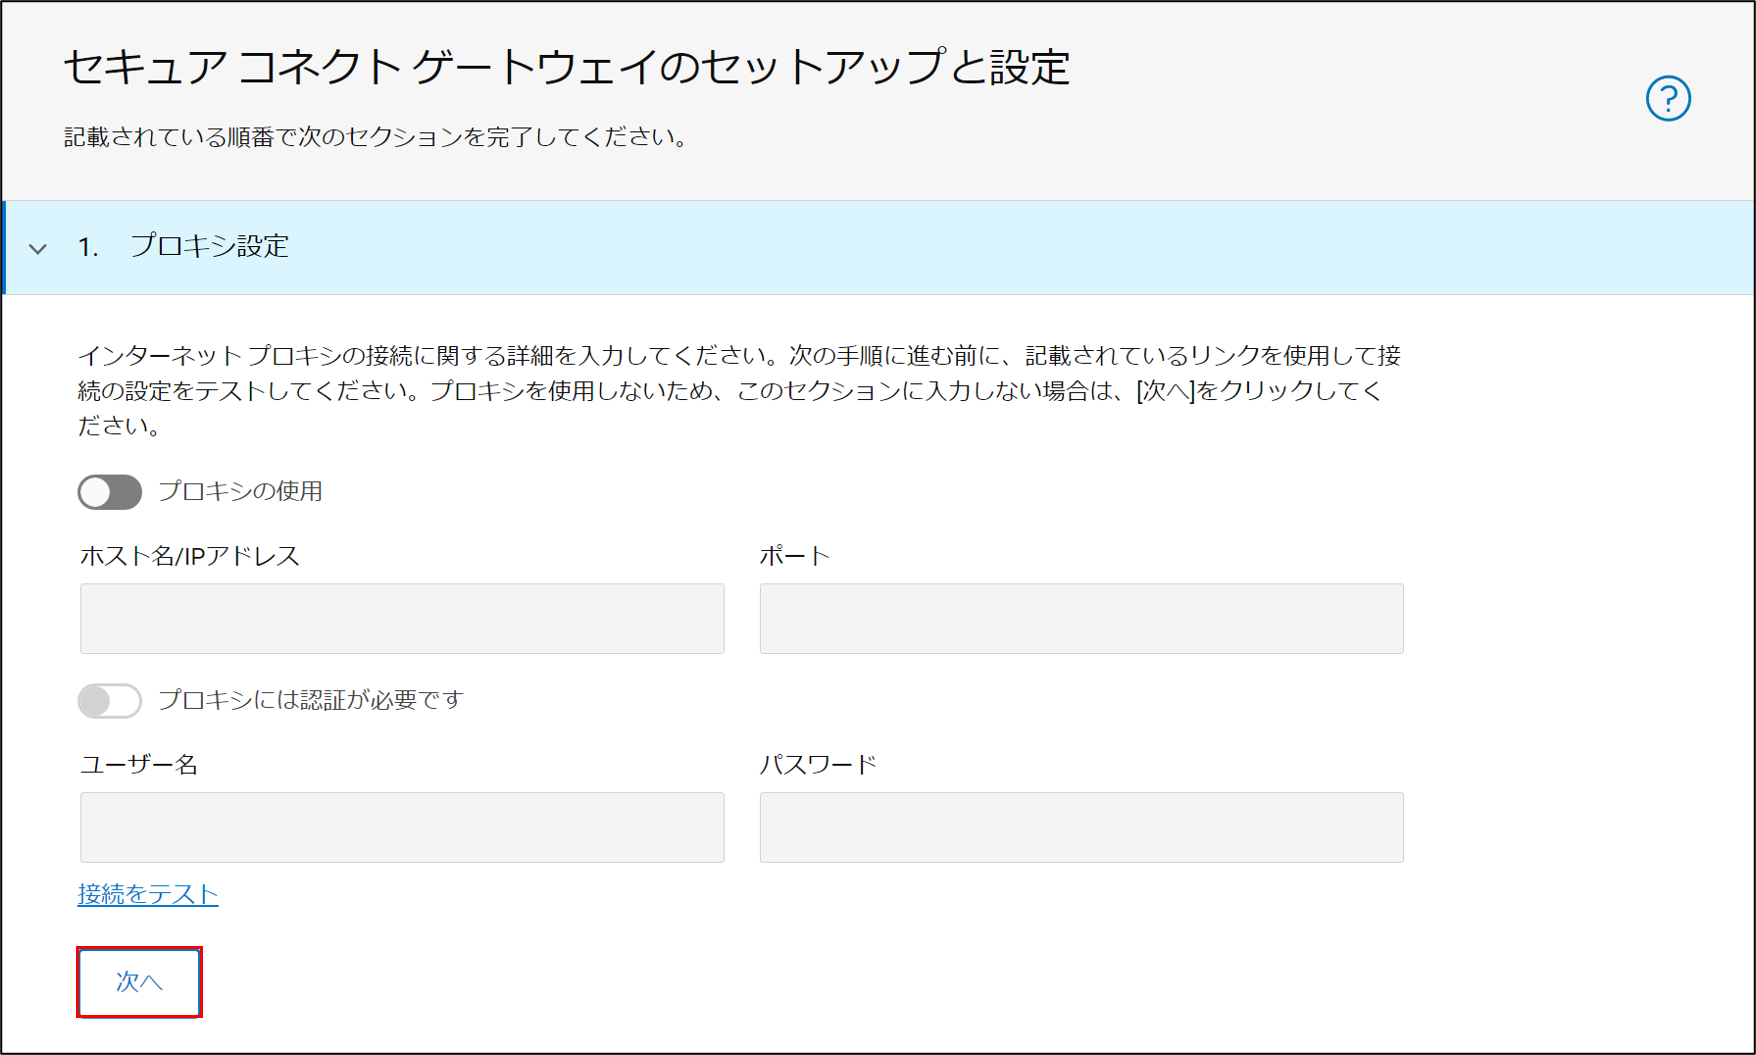This screenshot has height=1055, width=1756.
Task: Toggle the プロキシには認証が必要です switch
Action: coord(110,700)
